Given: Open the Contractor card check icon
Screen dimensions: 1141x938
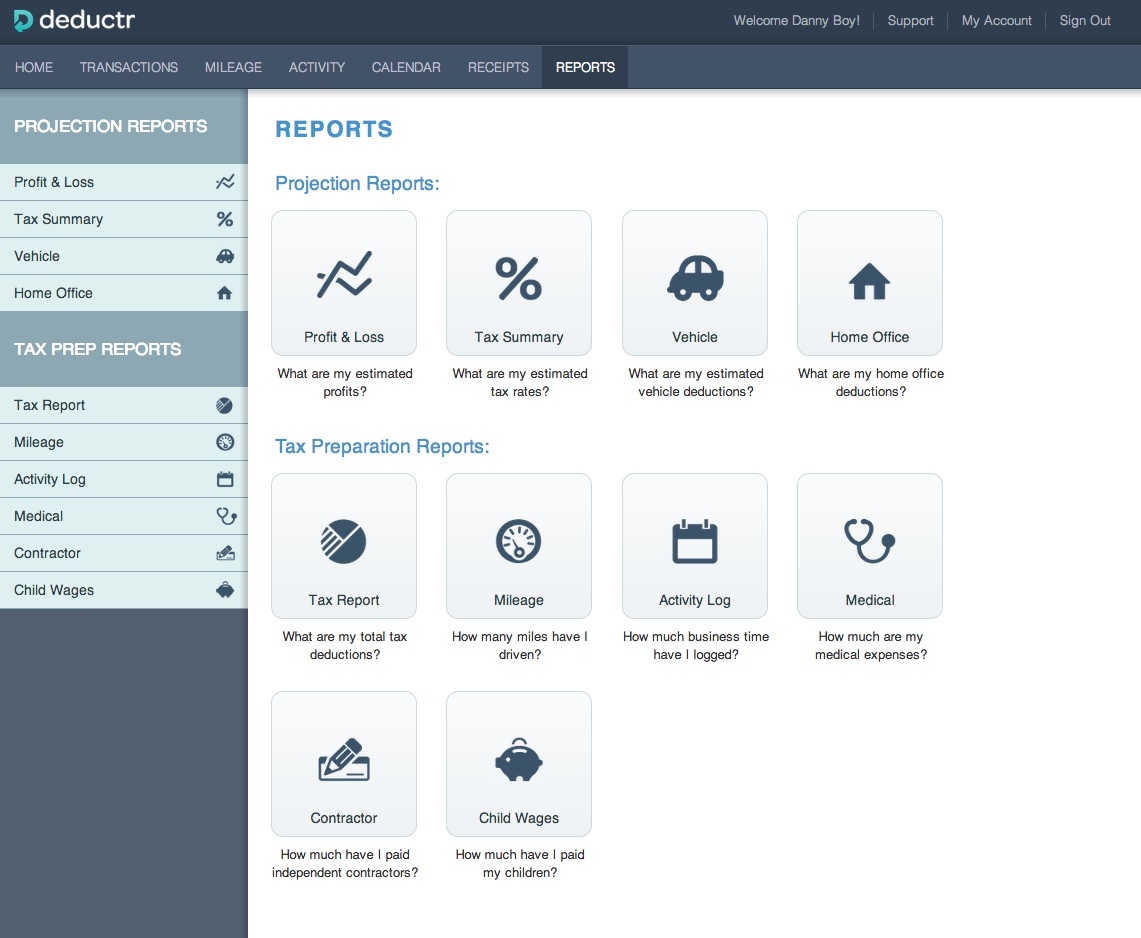Looking at the screenshot, I should (x=344, y=760).
